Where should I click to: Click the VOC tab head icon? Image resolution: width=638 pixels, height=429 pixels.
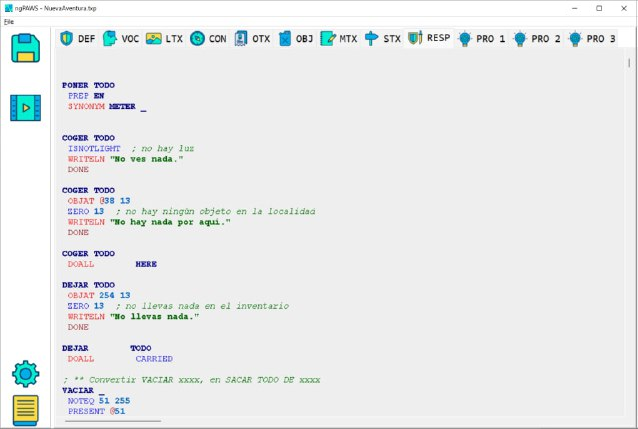pos(109,39)
